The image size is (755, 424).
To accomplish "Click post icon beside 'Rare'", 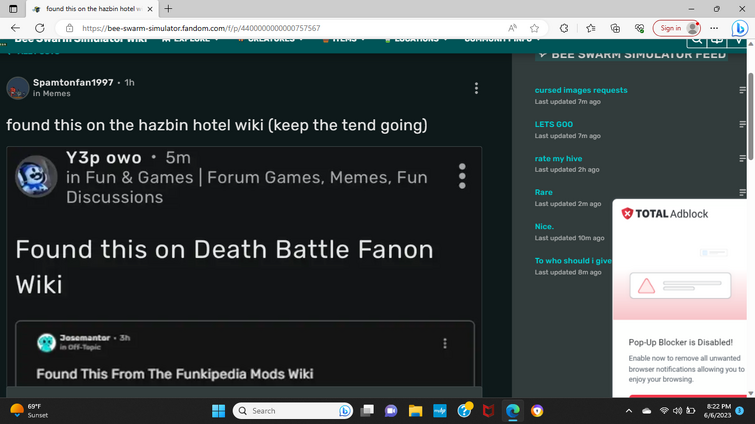I will coord(742,193).
